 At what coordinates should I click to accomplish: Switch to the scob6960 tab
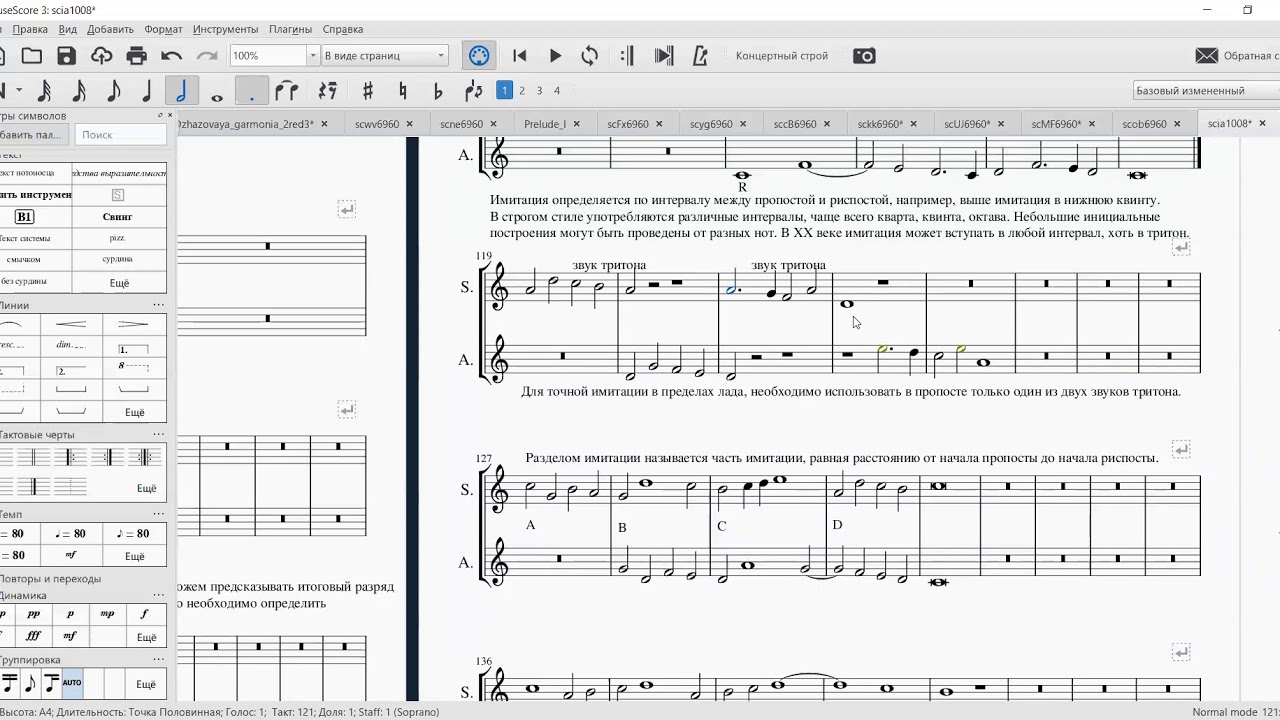1144,124
